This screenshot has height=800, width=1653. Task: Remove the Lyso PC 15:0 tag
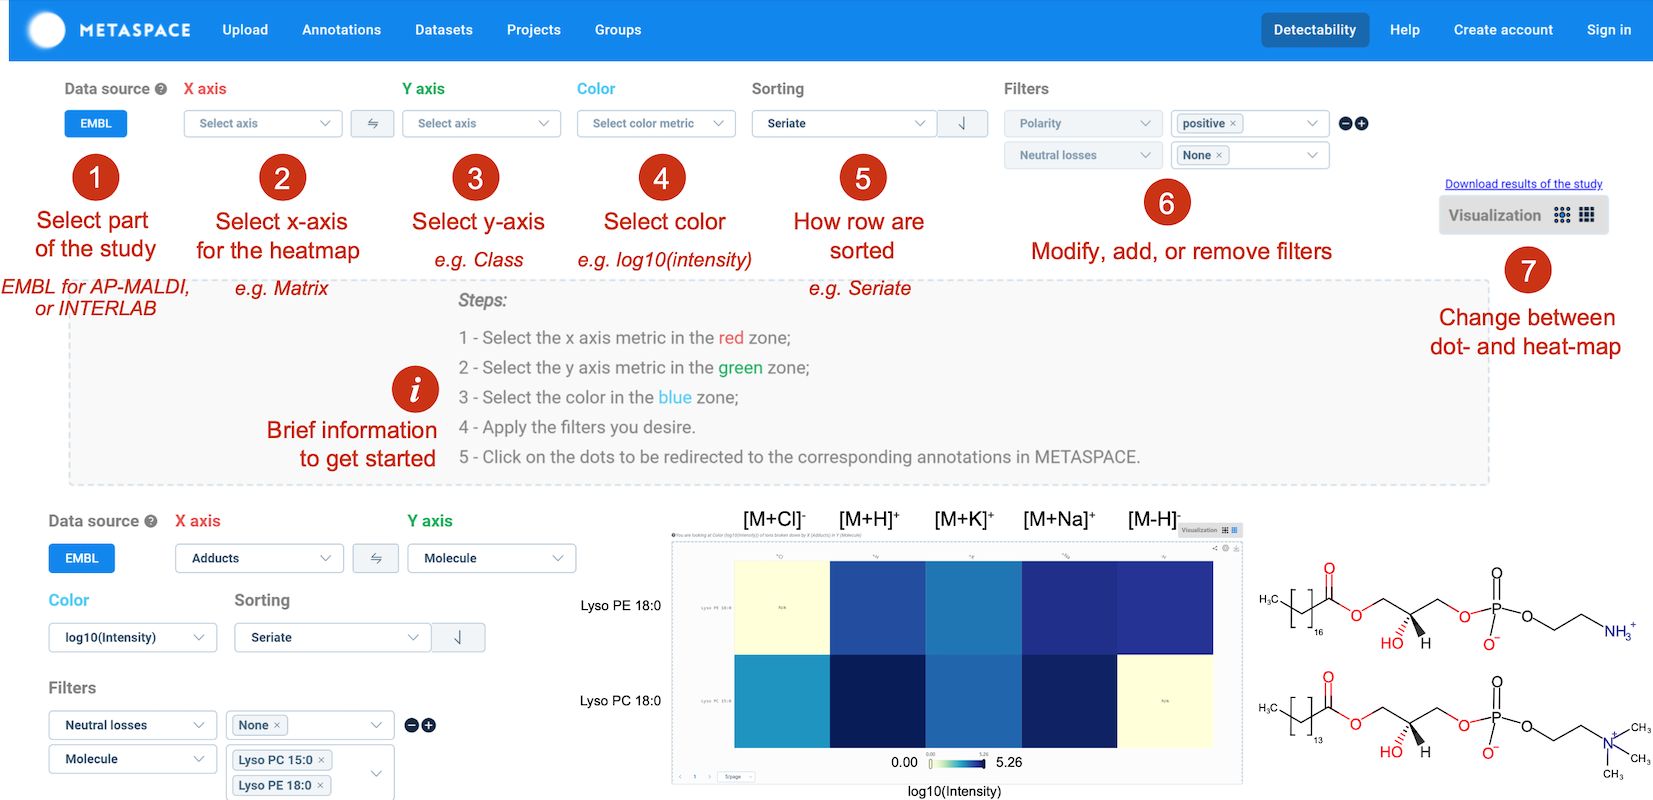click(321, 760)
